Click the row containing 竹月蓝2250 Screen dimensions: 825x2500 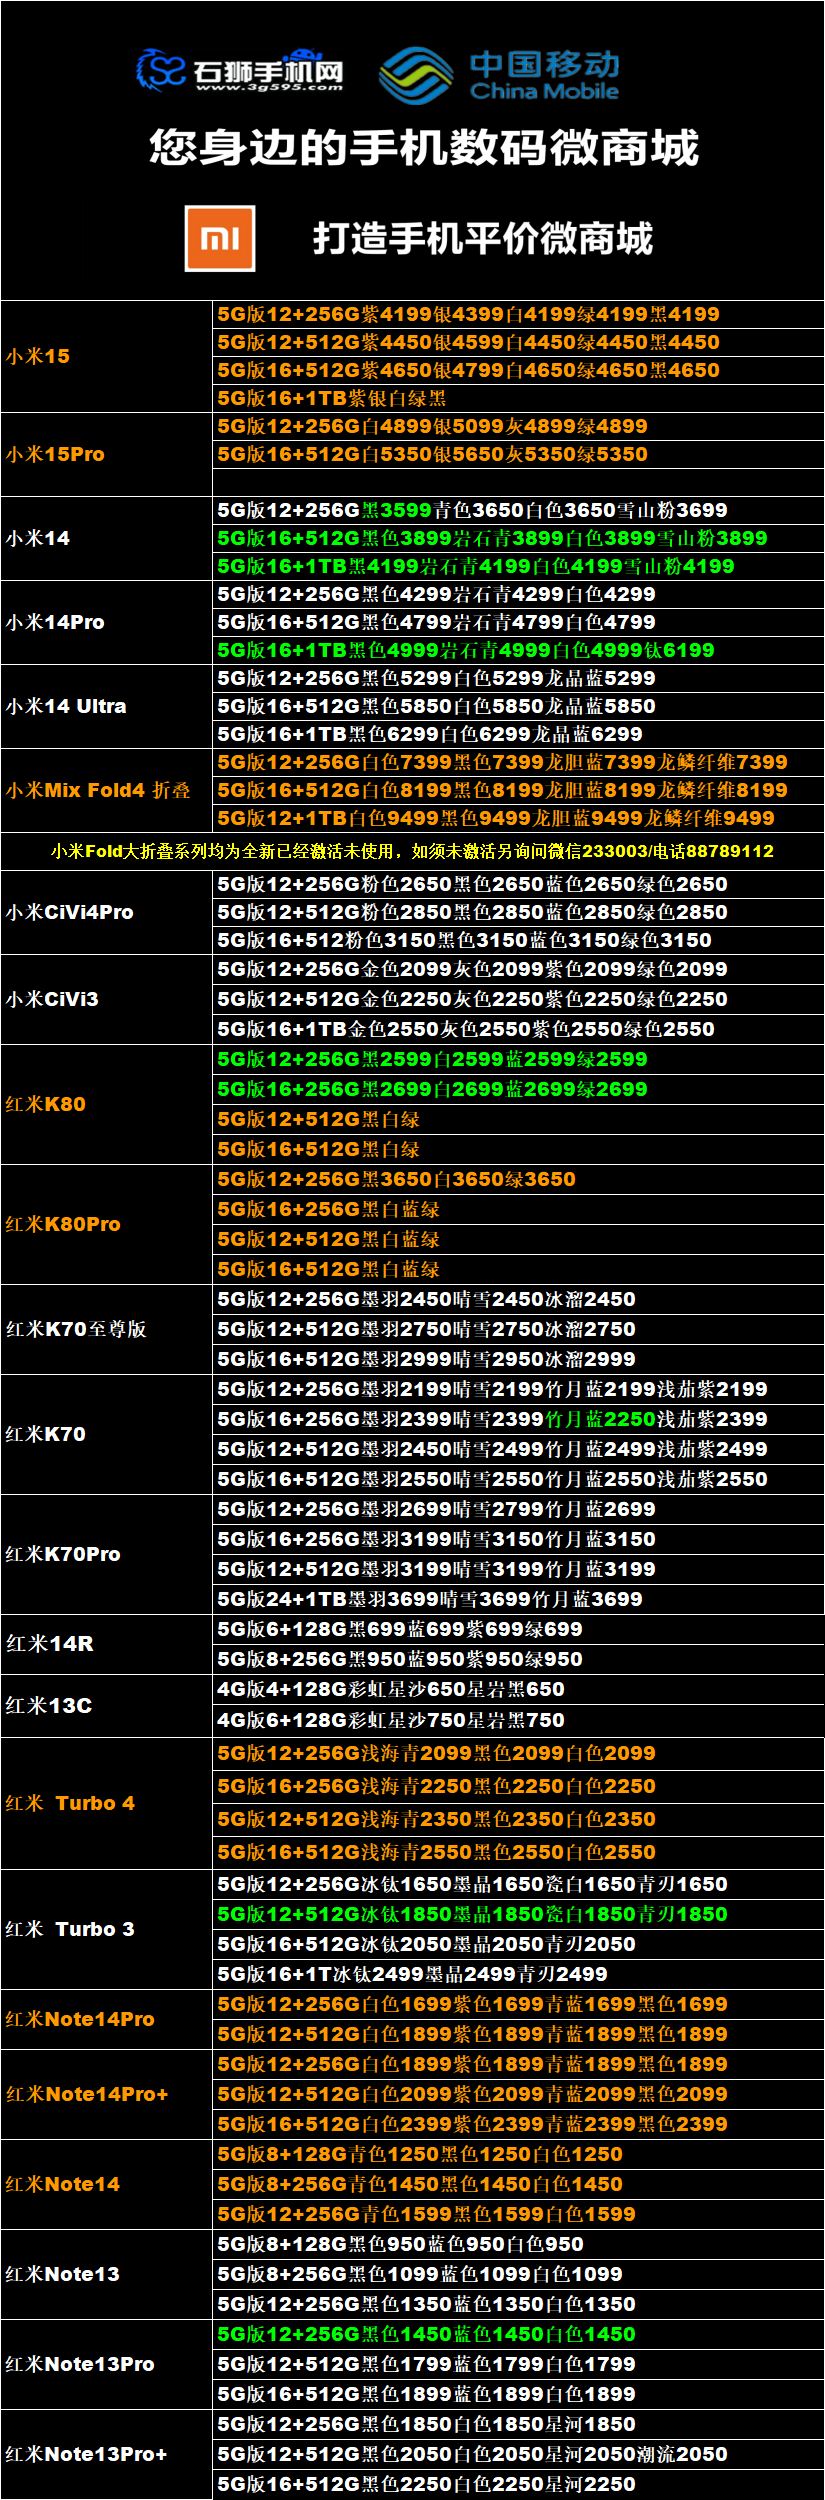[518, 1419]
